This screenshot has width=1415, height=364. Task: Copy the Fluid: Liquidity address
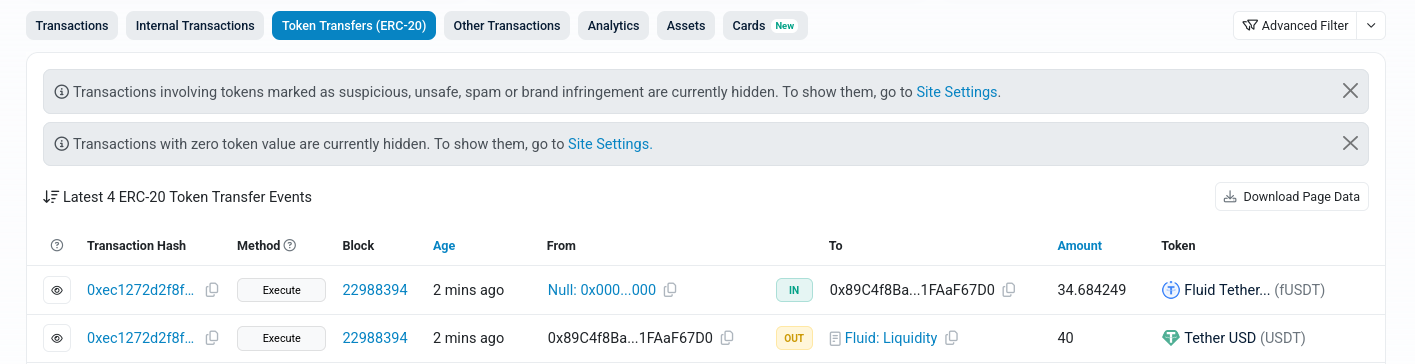[952, 338]
